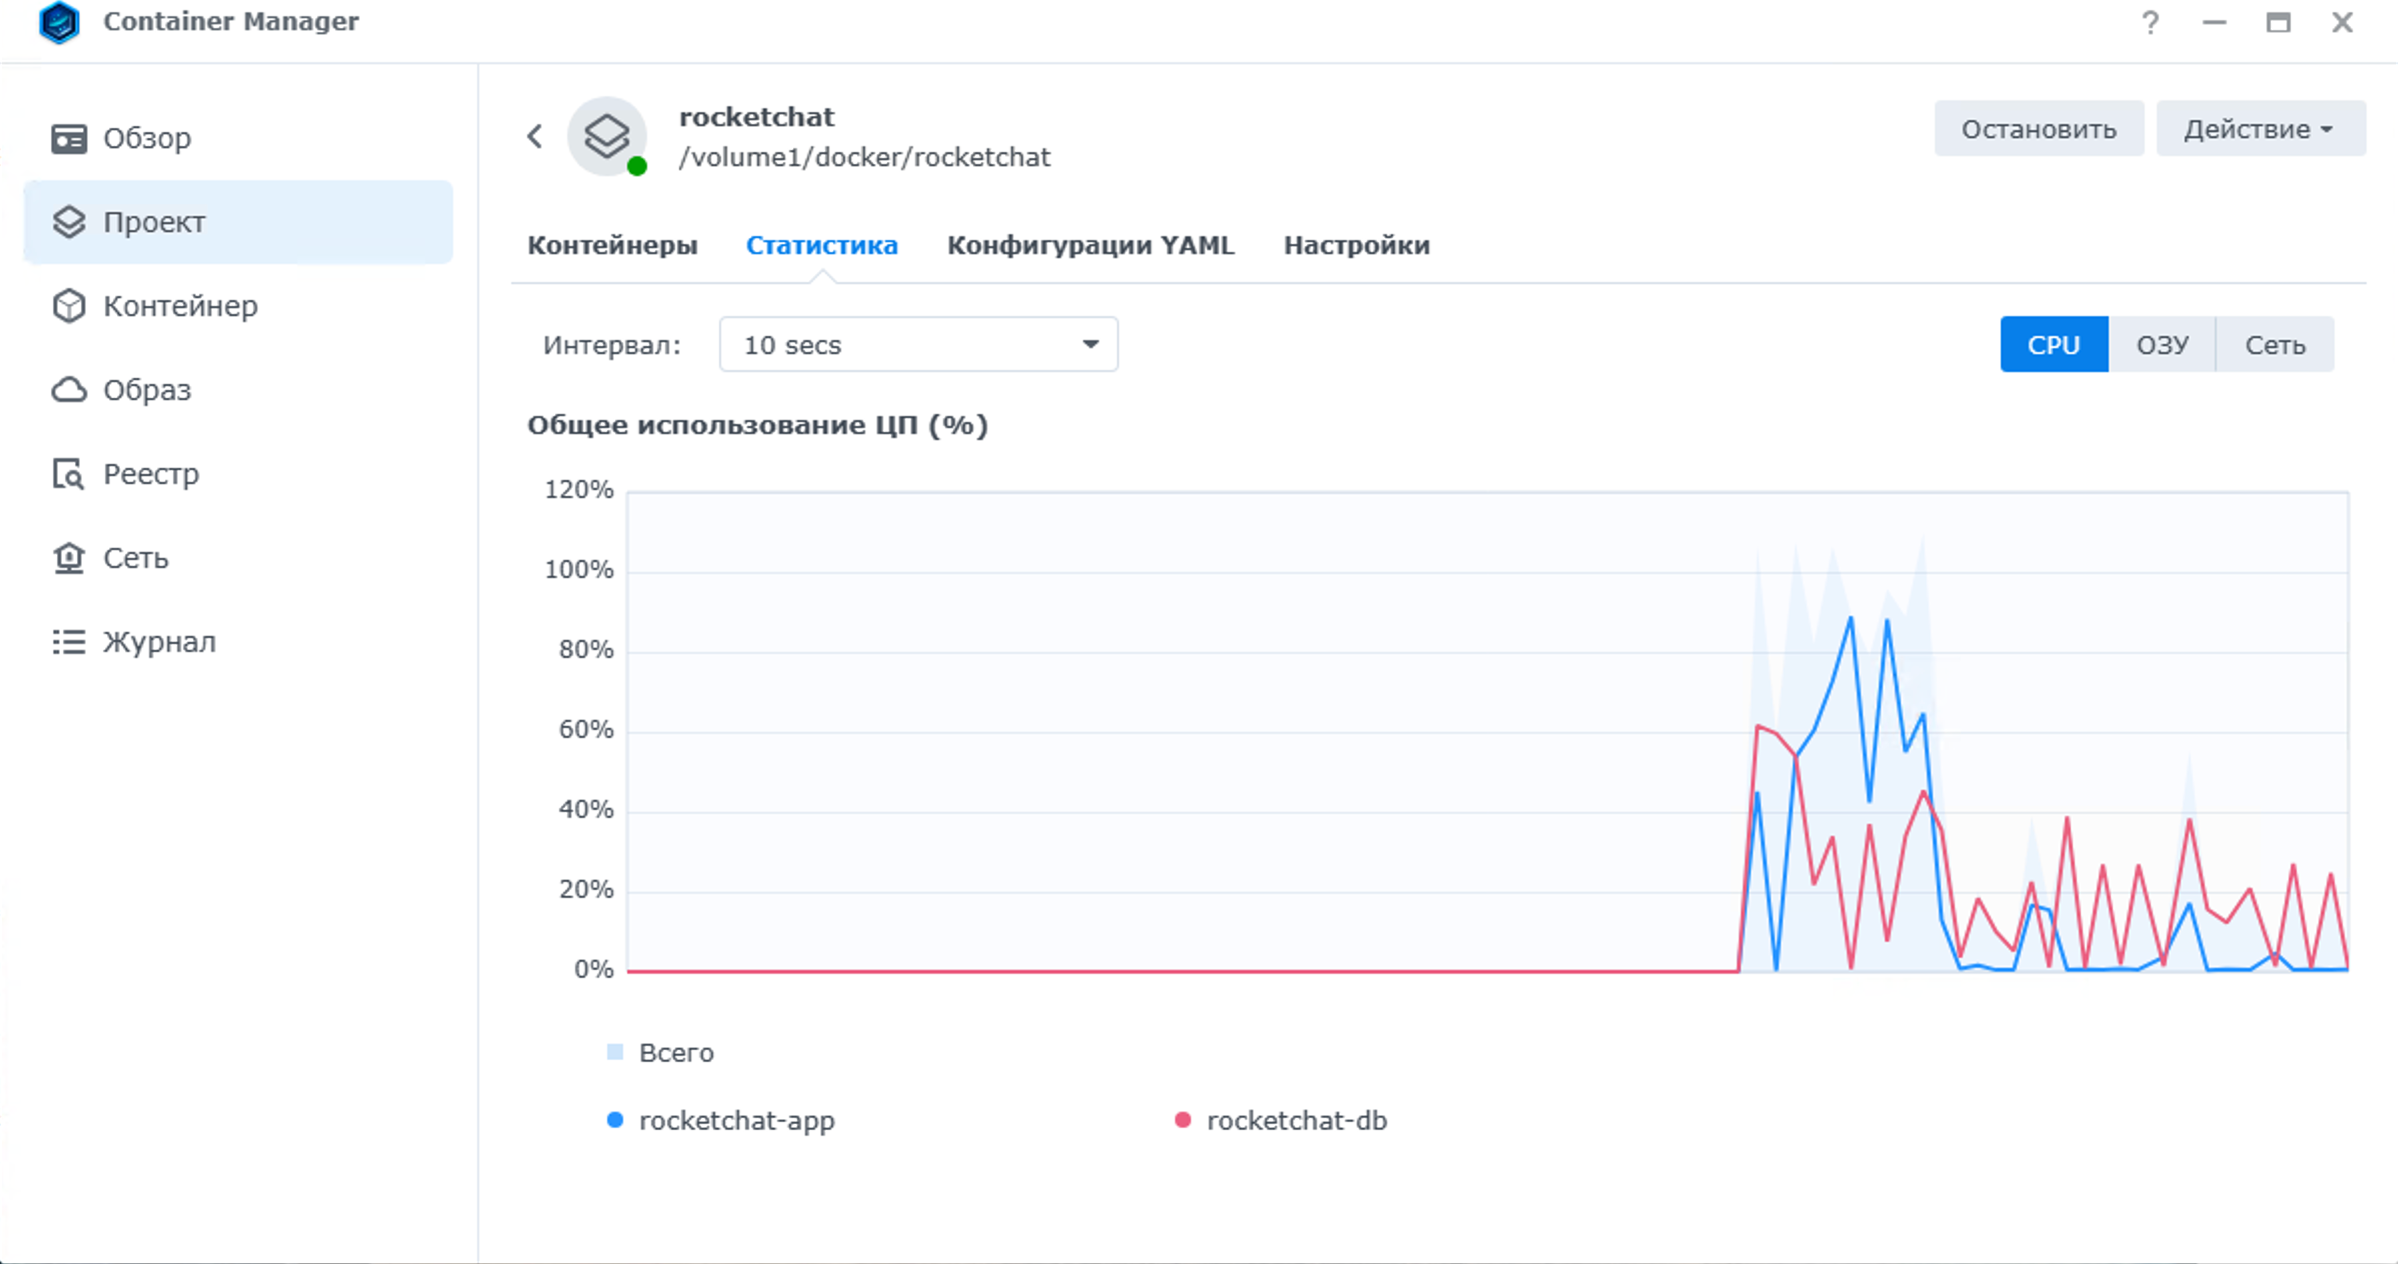Viewport: 2398px width, 1264px height.
Task: Expand the Действие action dropdown
Action: pyautogui.click(x=2260, y=129)
